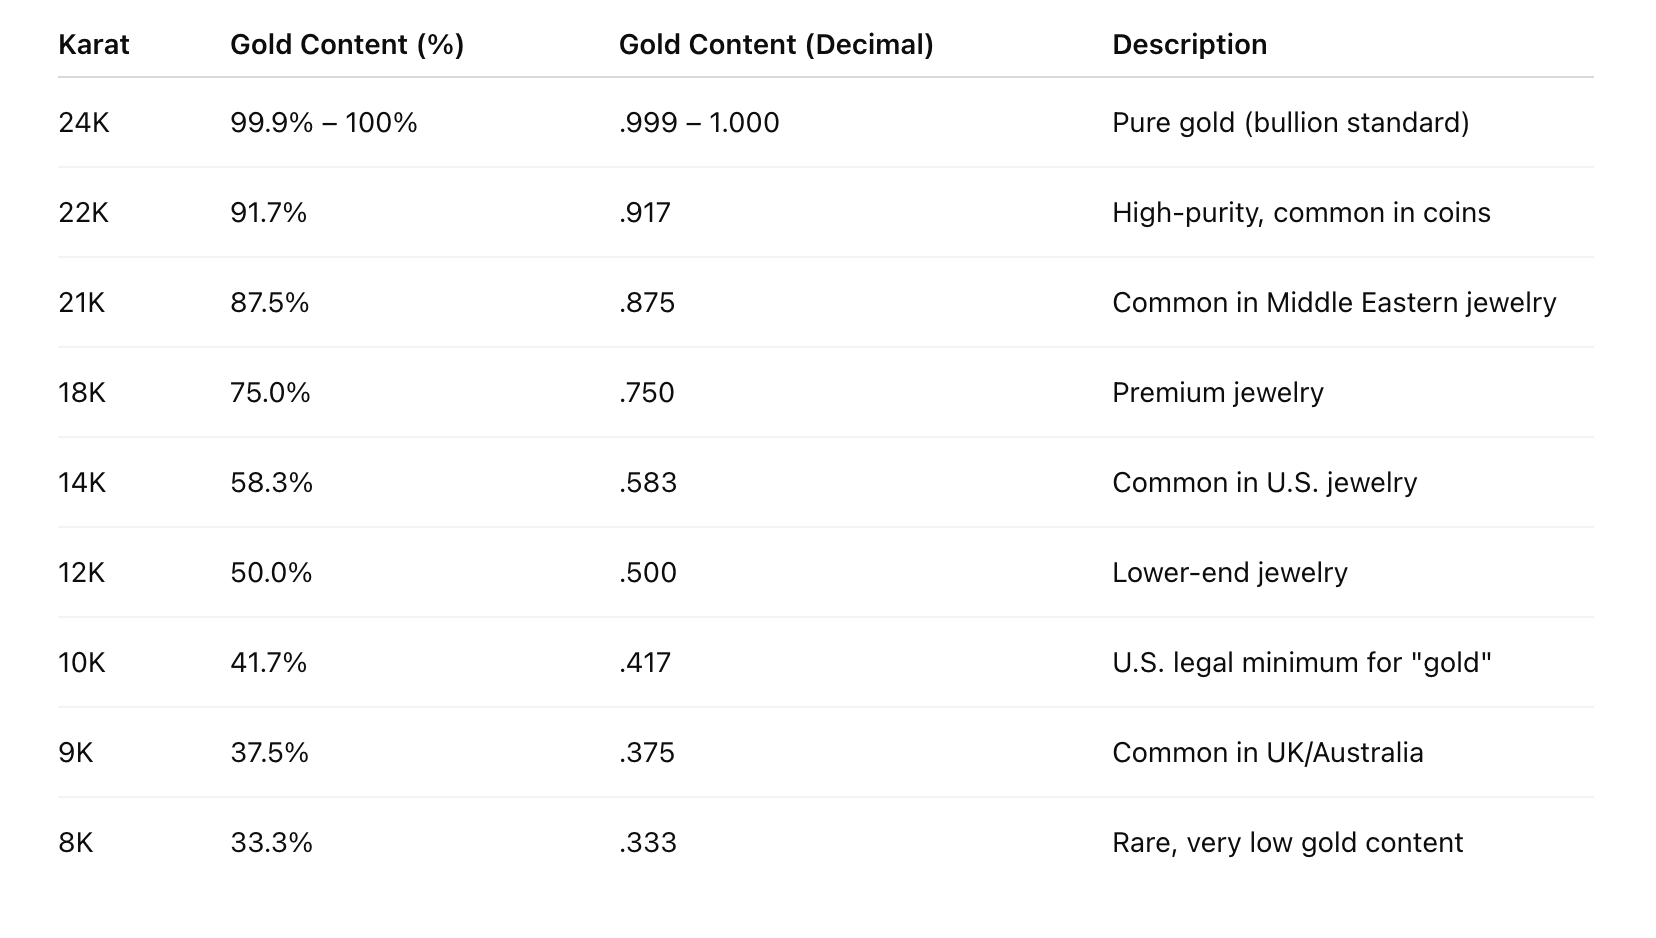Image resolution: width=1656 pixels, height=938 pixels.
Task: Select the .999 – 1.000 decimal value
Action: pyautogui.click(x=699, y=123)
